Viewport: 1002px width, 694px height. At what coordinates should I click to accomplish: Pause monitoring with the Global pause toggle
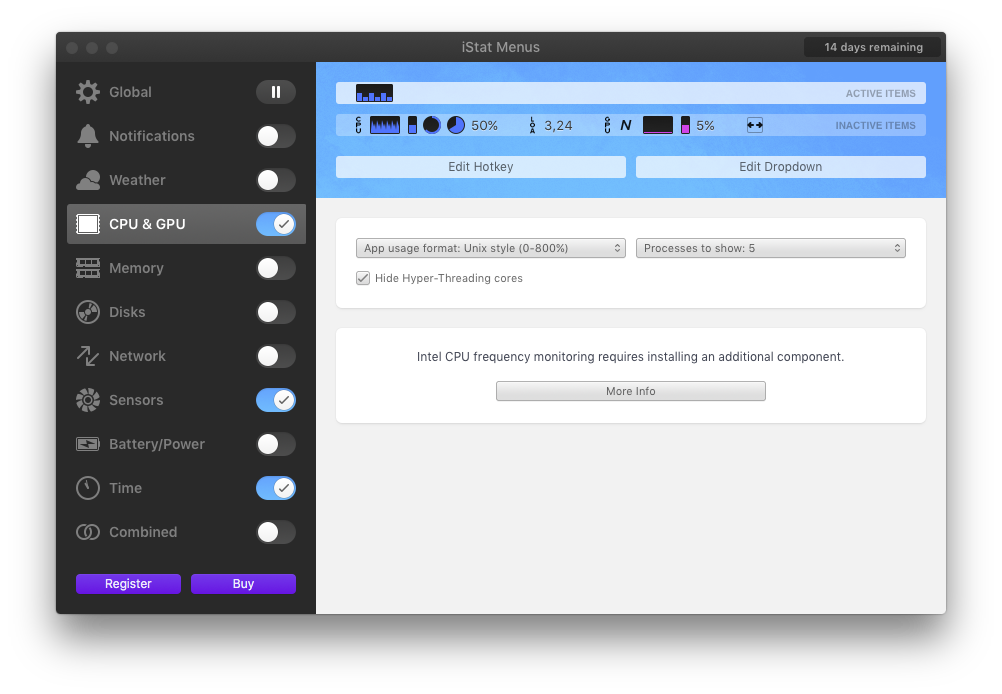pos(276,92)
